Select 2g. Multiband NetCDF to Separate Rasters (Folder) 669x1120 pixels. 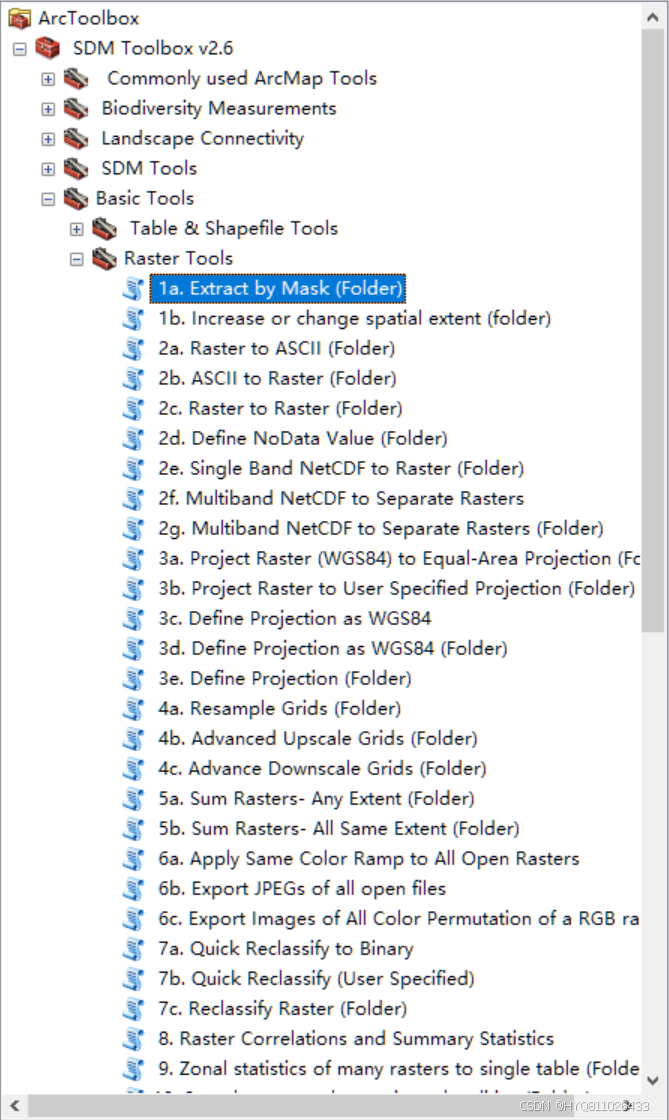[x=381, y=529]
